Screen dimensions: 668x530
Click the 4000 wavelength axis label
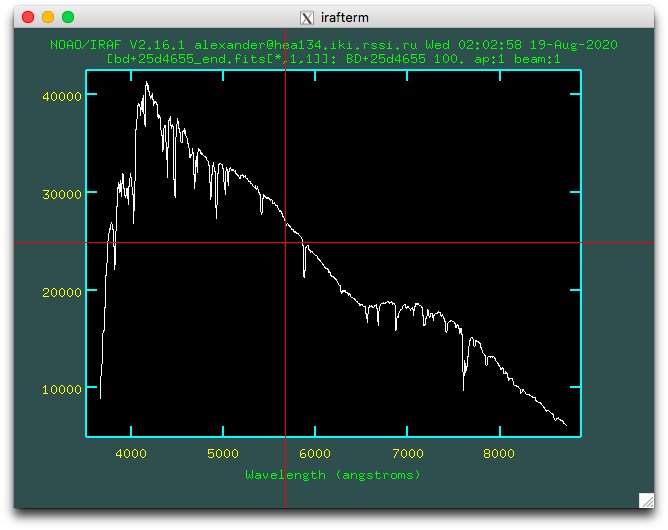click(x=131, y=453)
